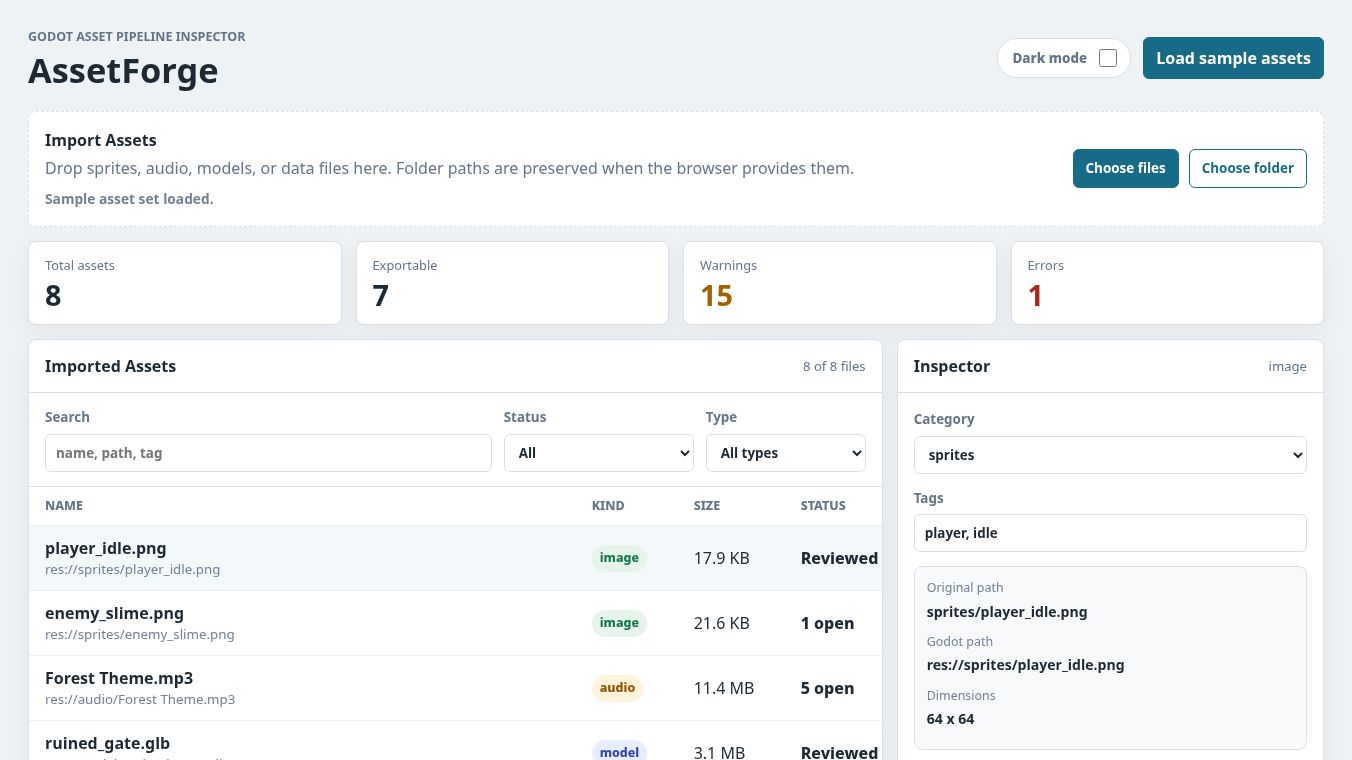Edit the Tags field containing player, idle
1352x760 pixels.
point(1110,533)
